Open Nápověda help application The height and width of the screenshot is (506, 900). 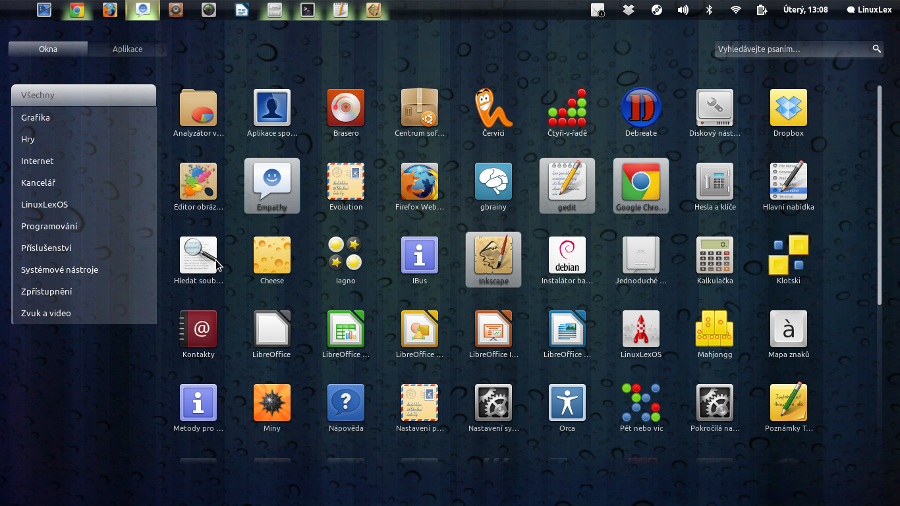click(x=346, y=407)
